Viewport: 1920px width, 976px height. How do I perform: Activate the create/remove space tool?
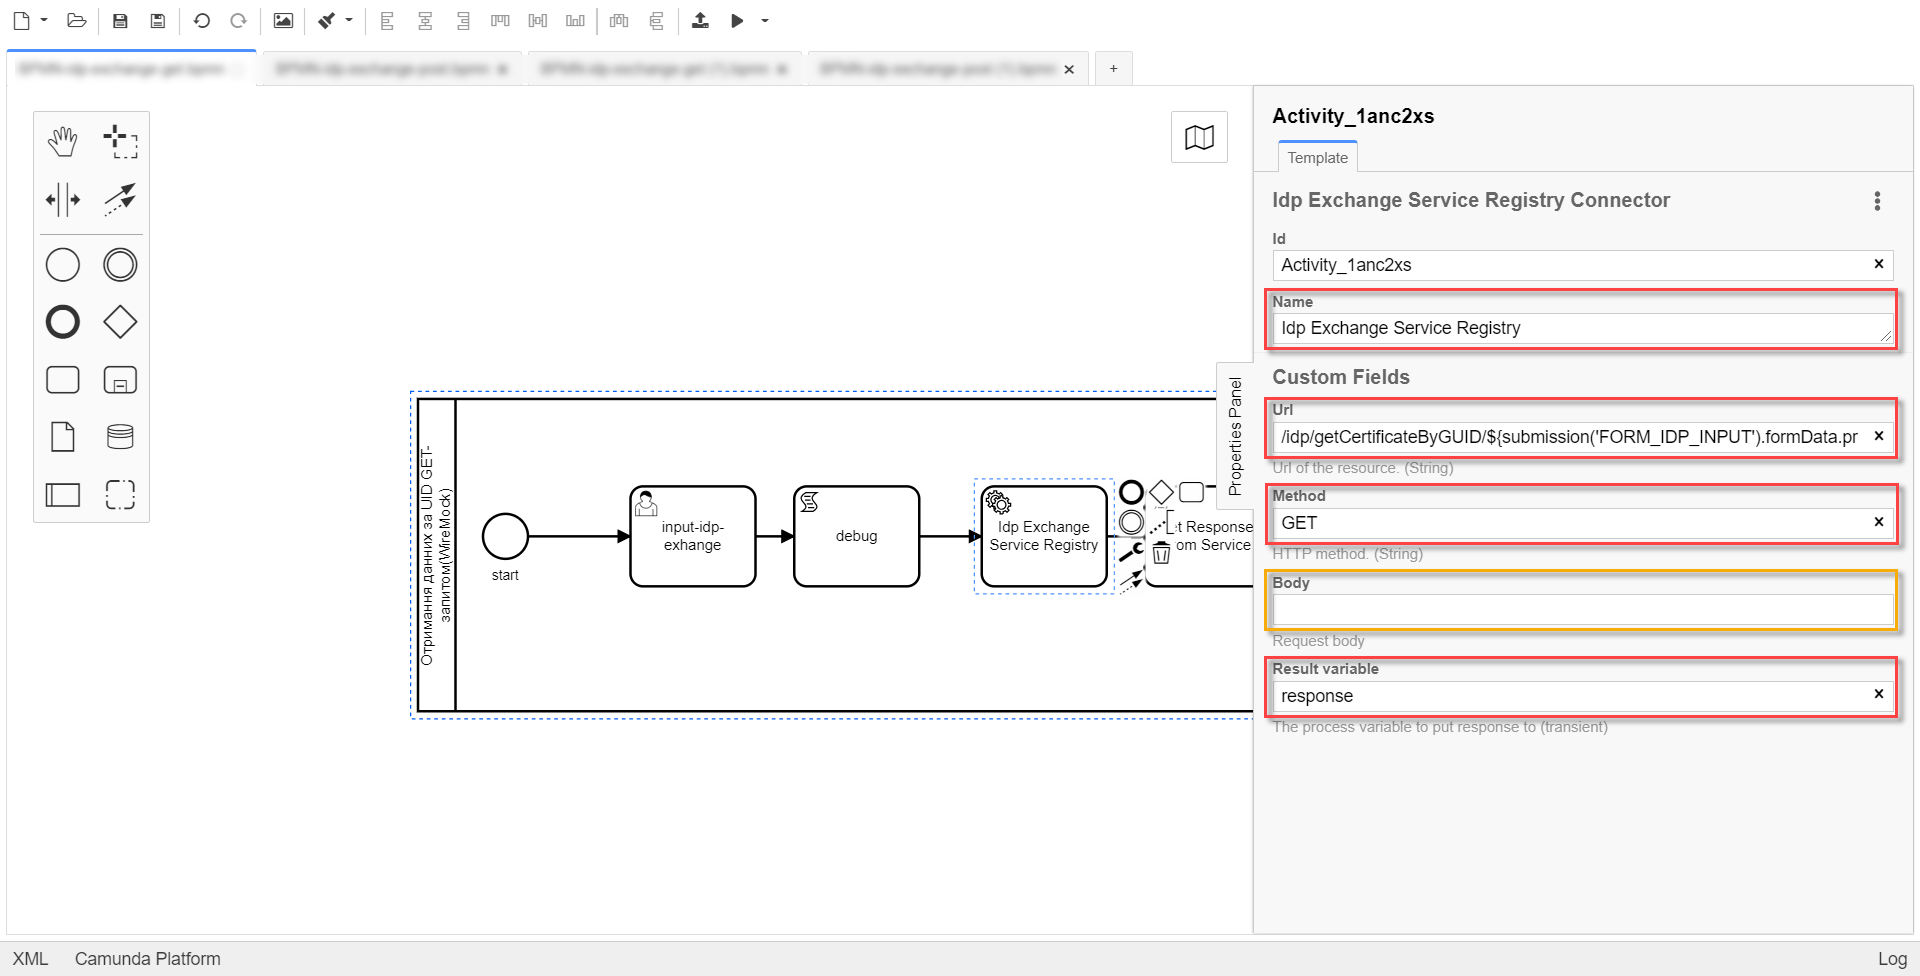click(63, 199)
